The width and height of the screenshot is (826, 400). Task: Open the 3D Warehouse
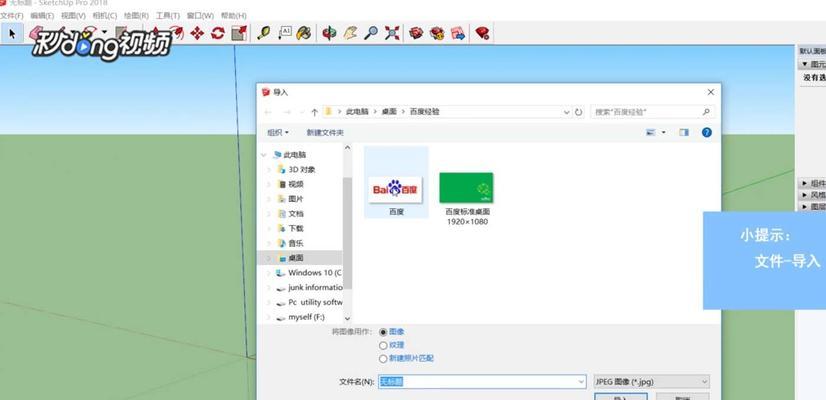click(x=416, y=33)
